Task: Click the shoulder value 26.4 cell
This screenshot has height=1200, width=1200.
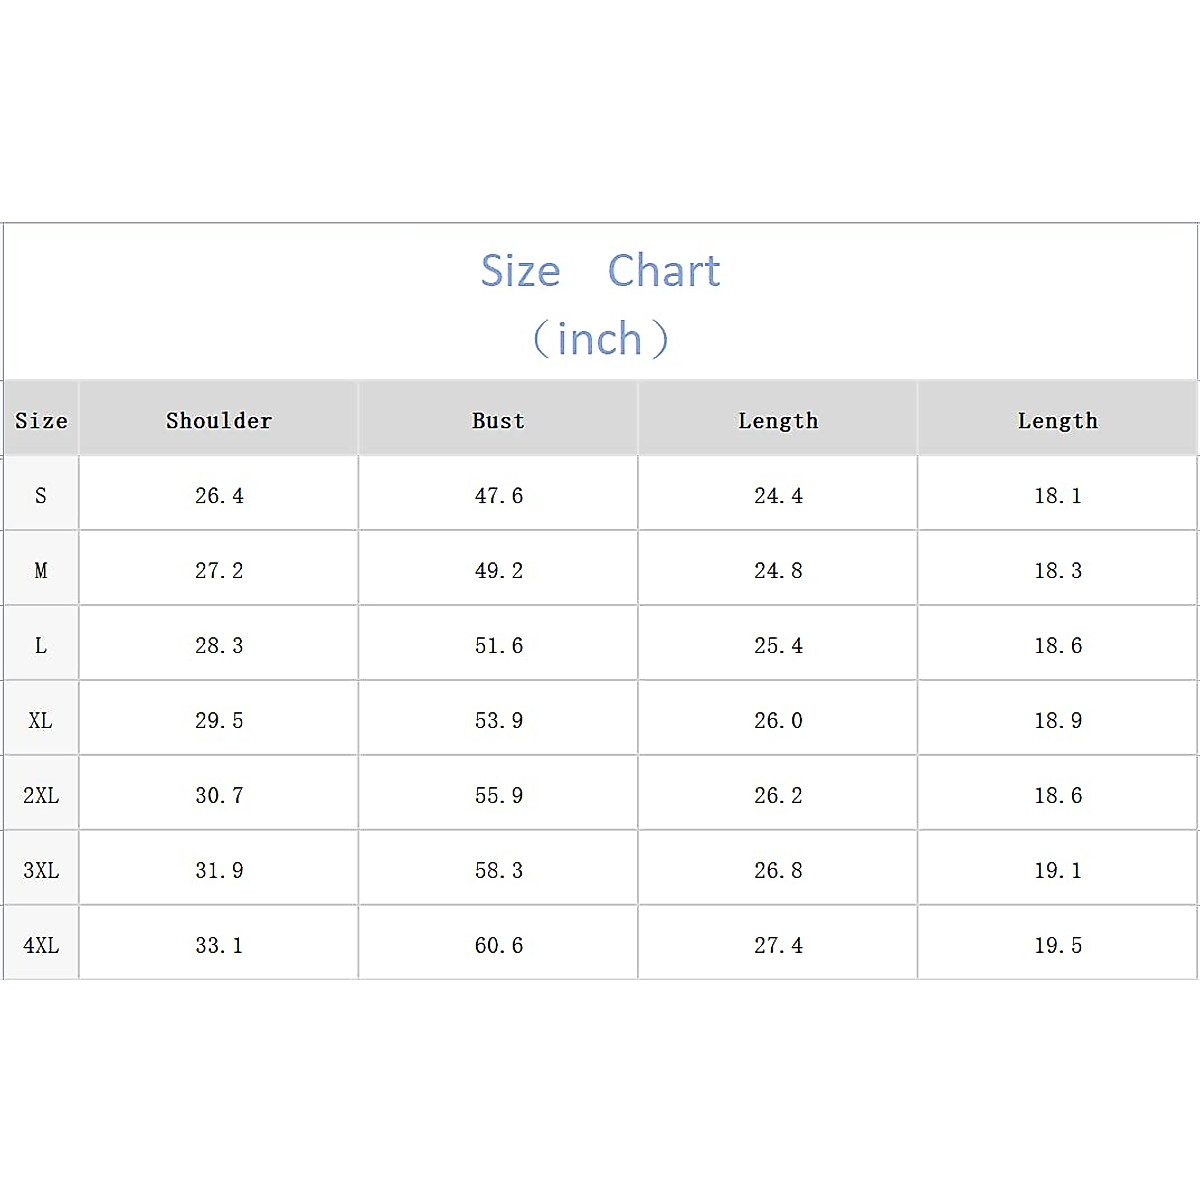Action: point(219,496)
